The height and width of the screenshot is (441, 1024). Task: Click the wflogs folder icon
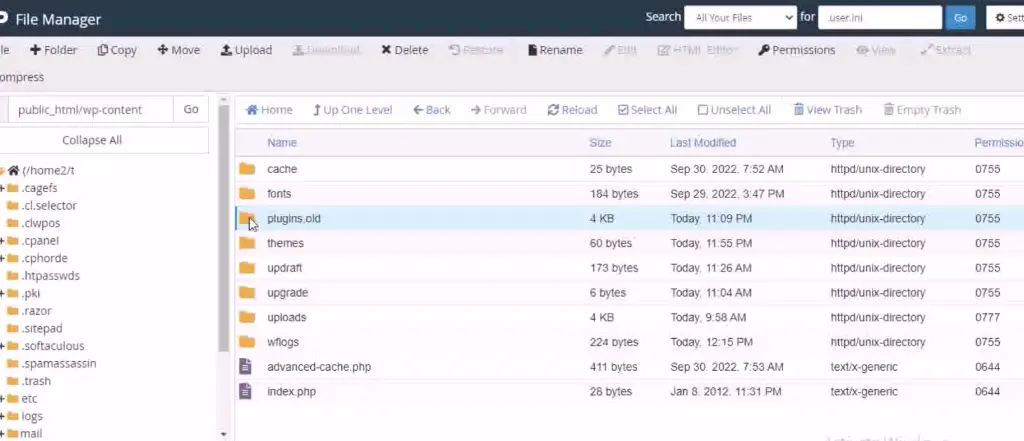pyautogui.click(x=247, y=342)
